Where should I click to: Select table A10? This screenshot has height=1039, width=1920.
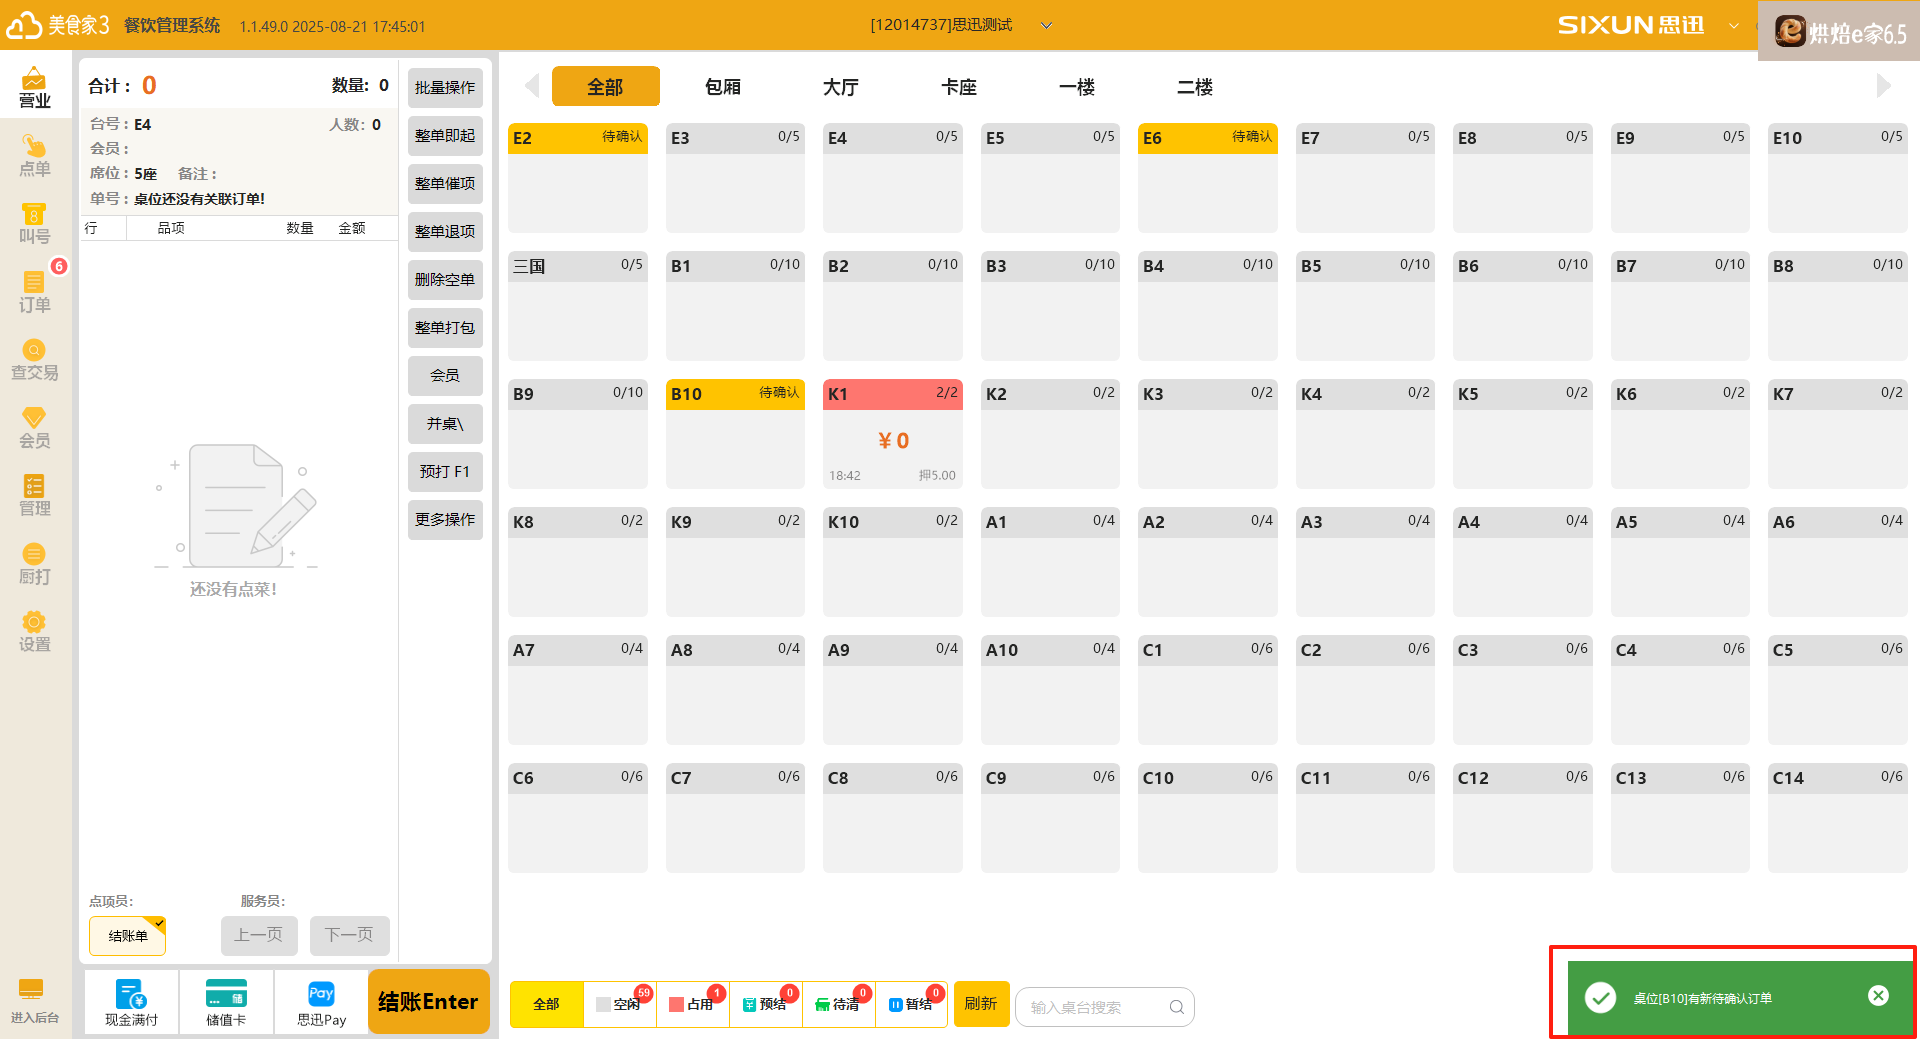pyautogui.click(x=1050, y=690)
